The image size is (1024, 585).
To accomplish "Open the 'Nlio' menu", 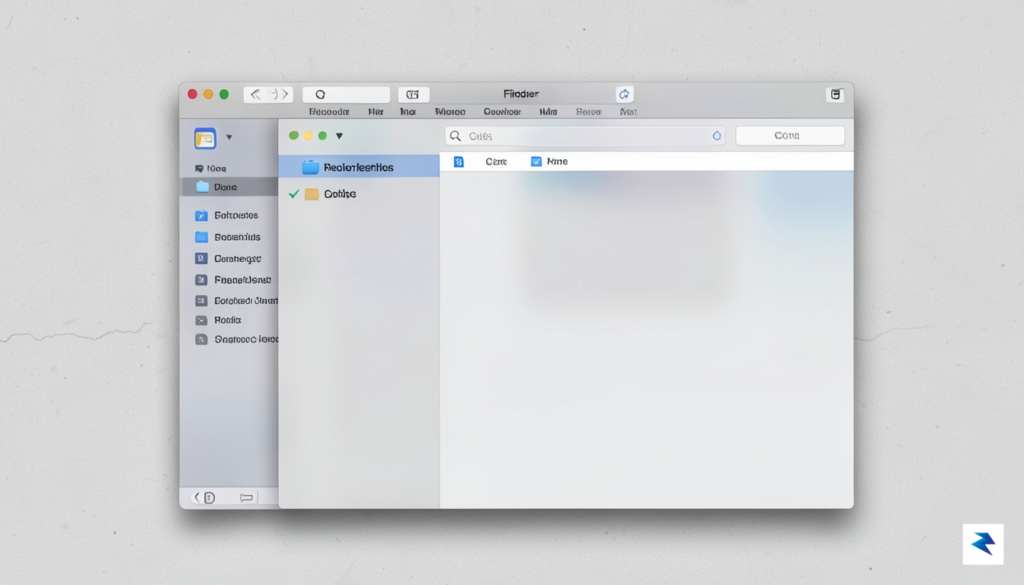I will tap(549, 112).
